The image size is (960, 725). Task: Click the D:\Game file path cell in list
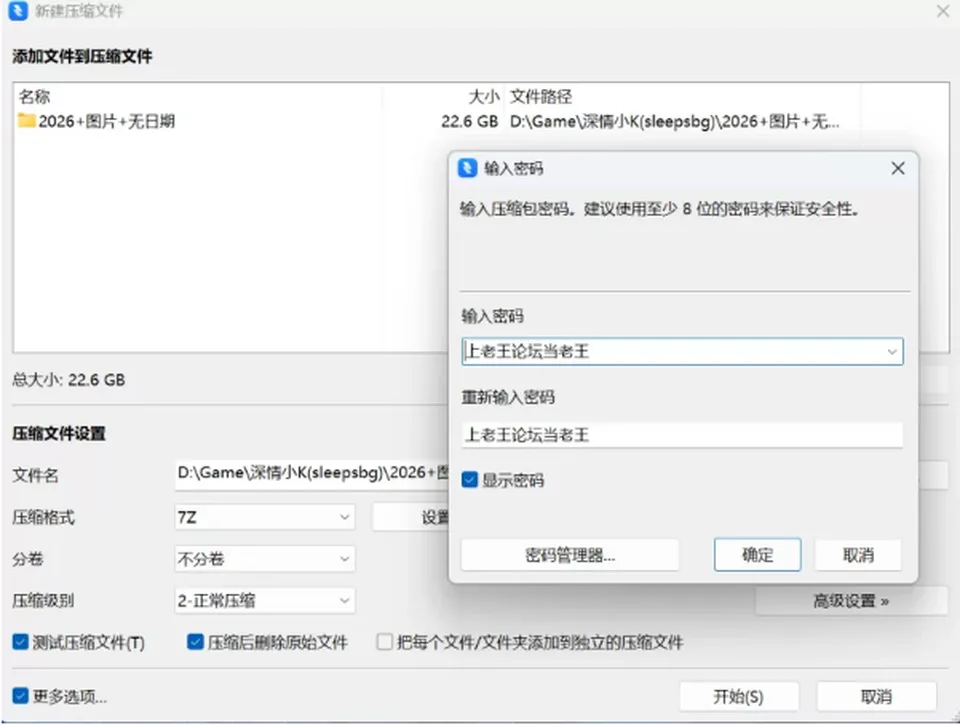pos(674,121)
